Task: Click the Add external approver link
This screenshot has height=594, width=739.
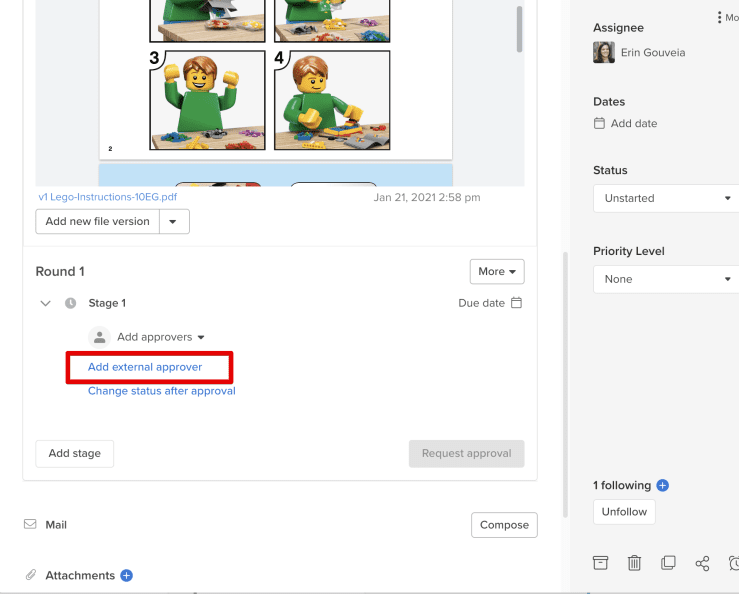Action: [x=145, y=367]
